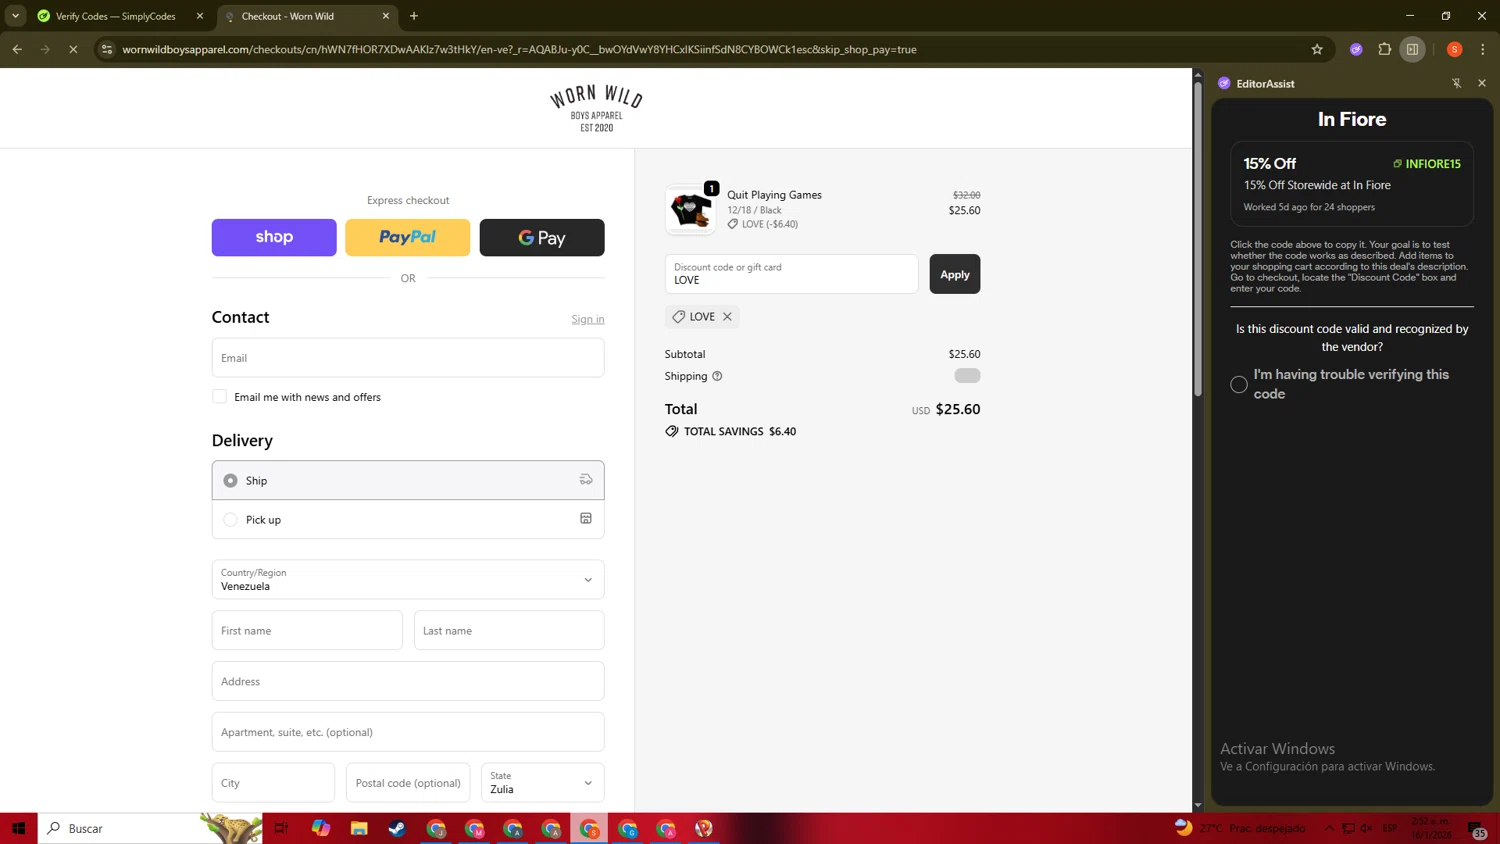The width and height of the screenshot is (1500, 844).
Task: Go back to the previous page
Action: pyautogui.click(x=17, y=49)
